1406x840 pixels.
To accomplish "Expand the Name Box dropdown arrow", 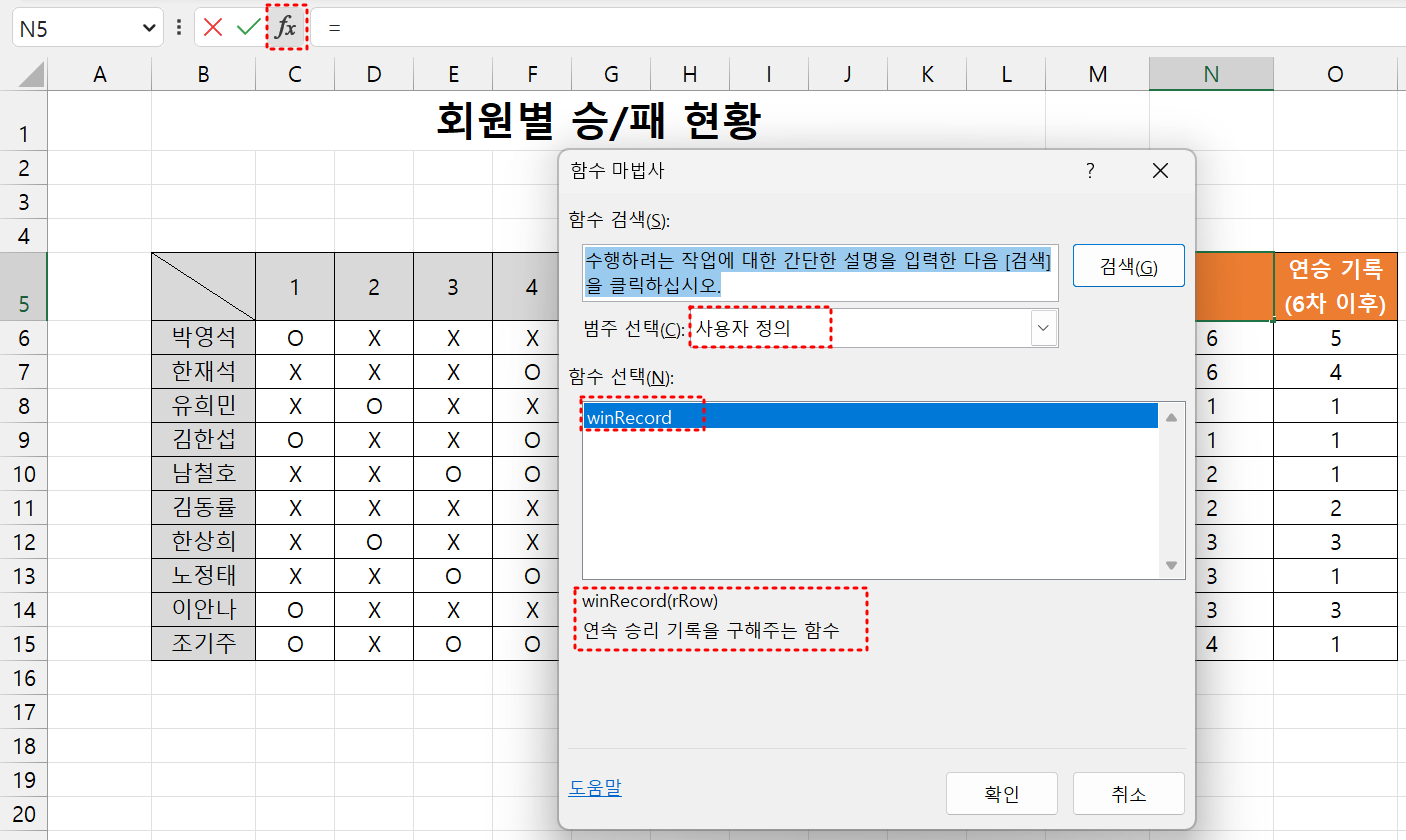I will 149,29.
